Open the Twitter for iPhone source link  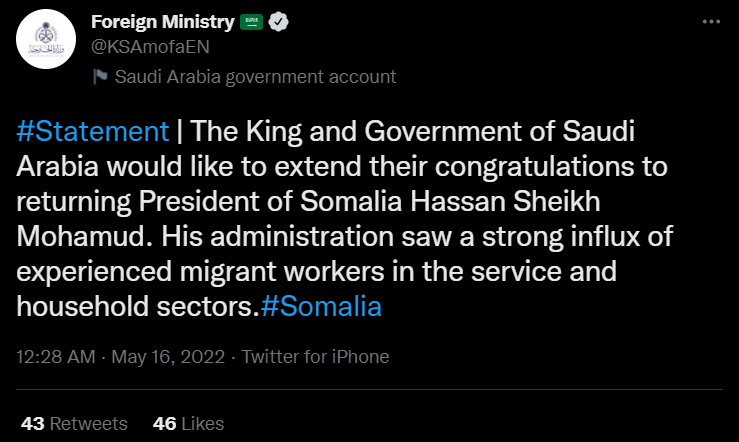315,357
